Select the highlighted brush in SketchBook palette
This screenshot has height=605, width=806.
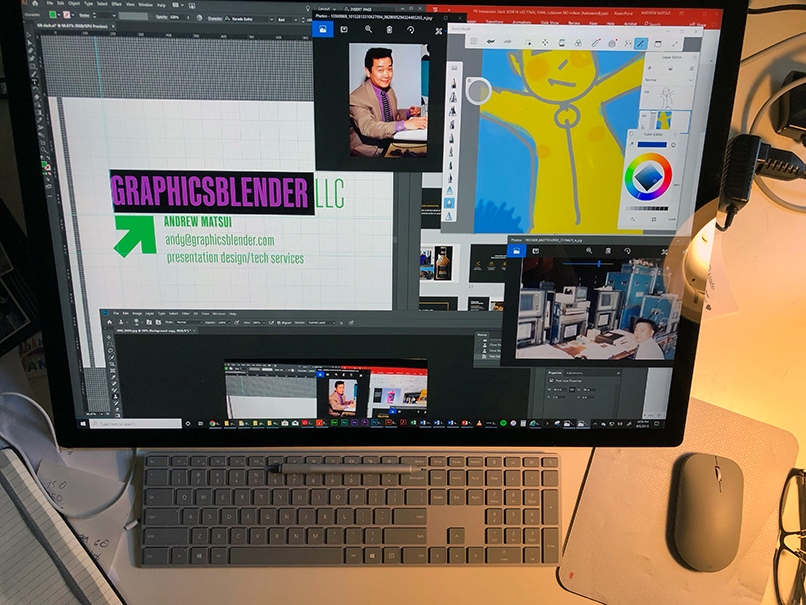(449, 203)
